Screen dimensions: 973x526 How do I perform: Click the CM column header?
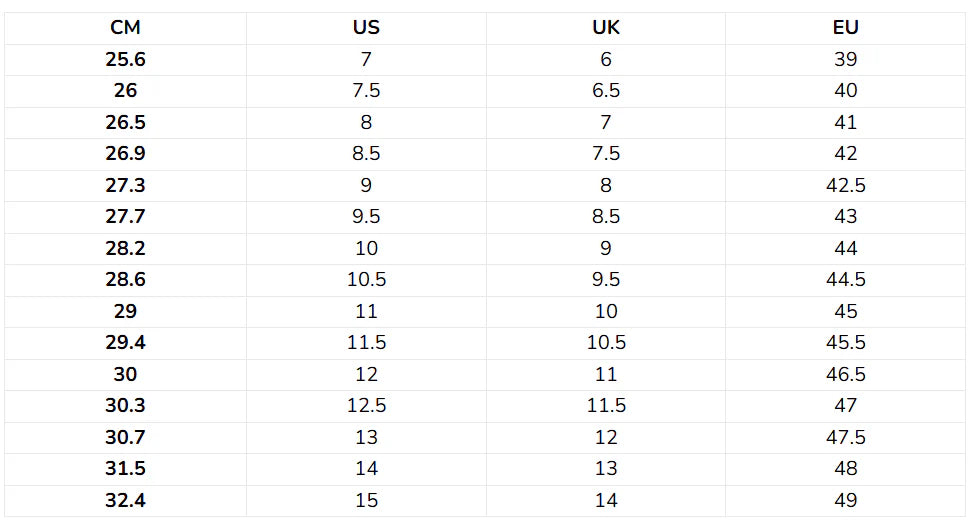click(x=125, y=28)
